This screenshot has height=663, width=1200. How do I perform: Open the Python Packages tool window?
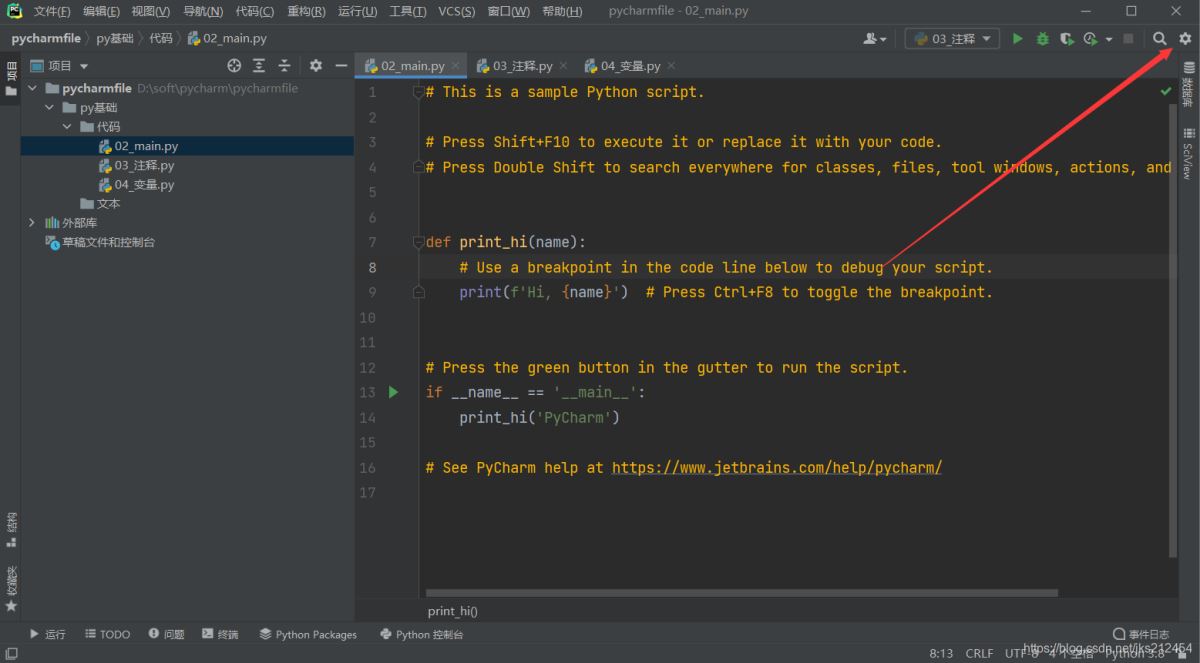[308, 634]
